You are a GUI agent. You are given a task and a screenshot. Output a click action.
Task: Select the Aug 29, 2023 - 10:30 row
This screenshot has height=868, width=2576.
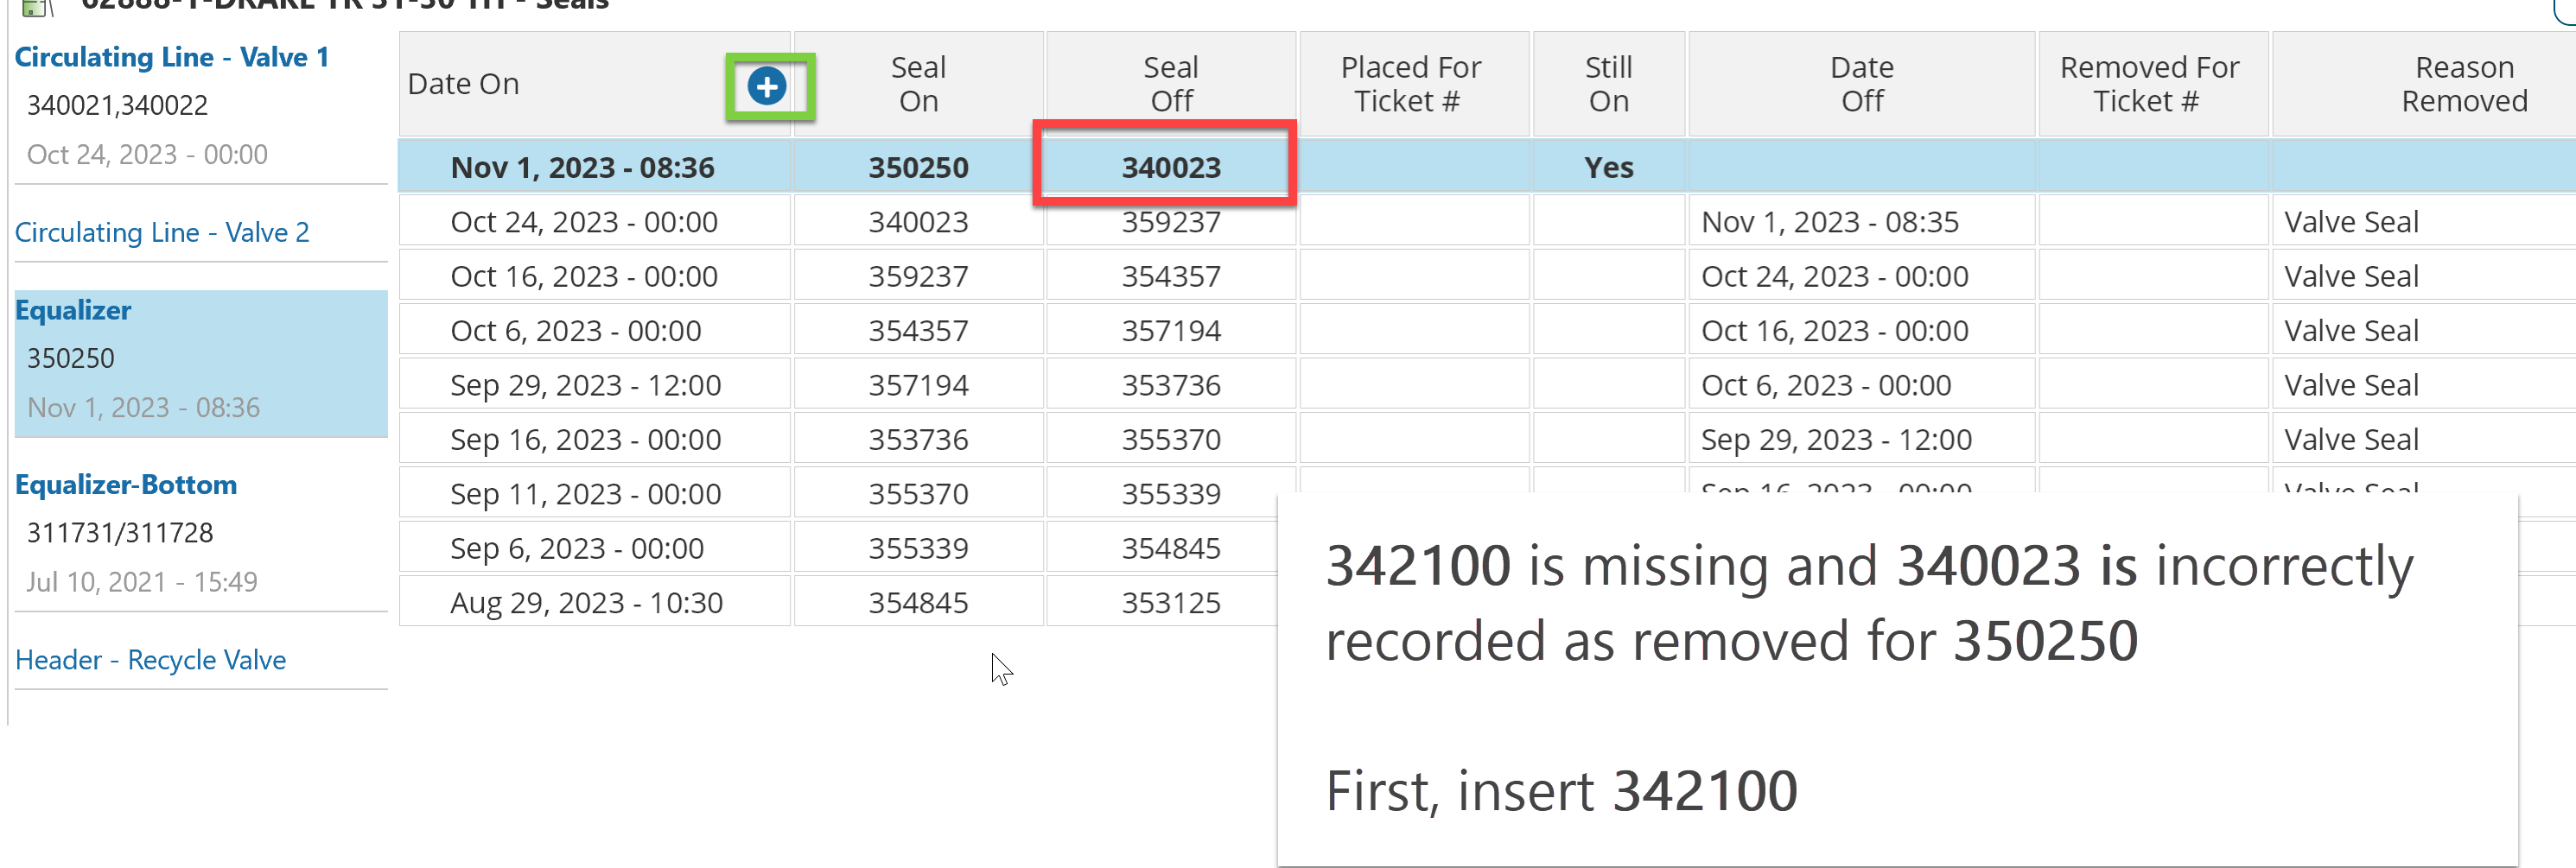(x=586, y=603)
